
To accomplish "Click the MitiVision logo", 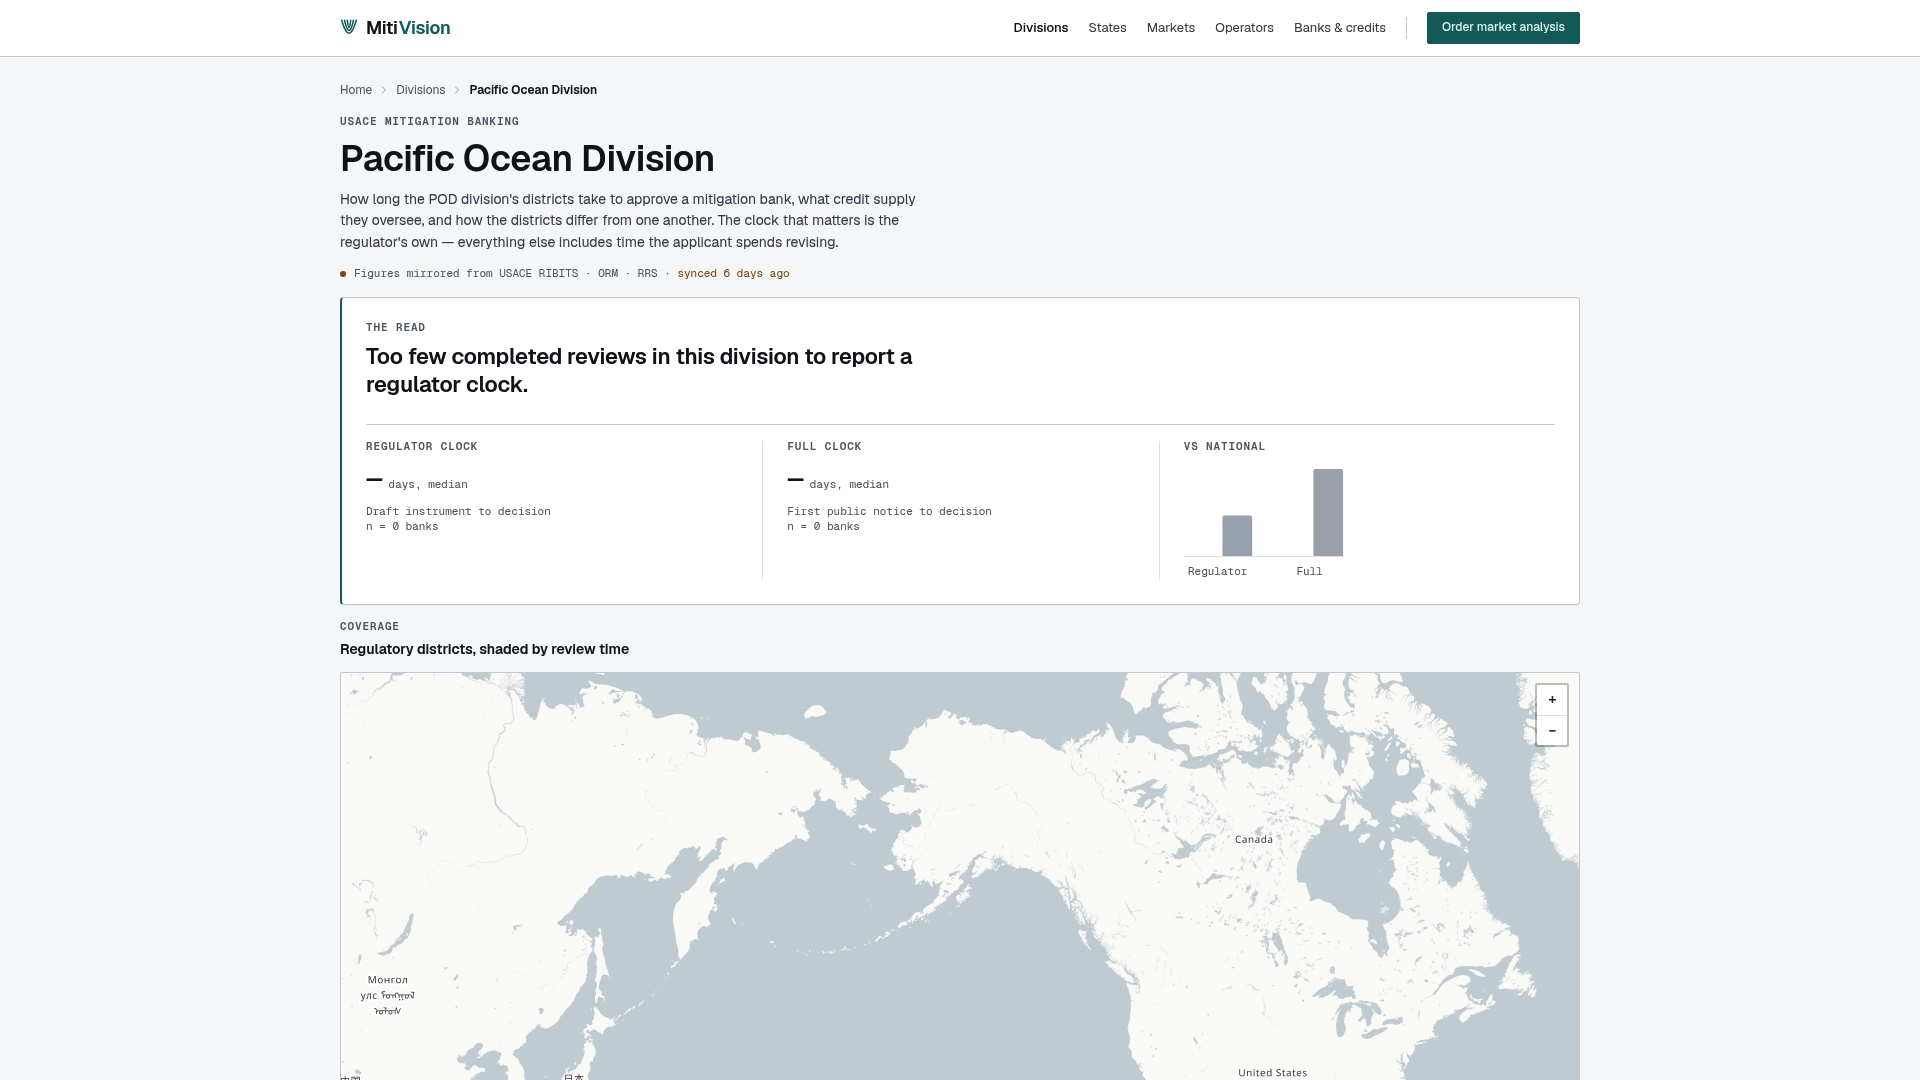I will [x=395, y=28].
